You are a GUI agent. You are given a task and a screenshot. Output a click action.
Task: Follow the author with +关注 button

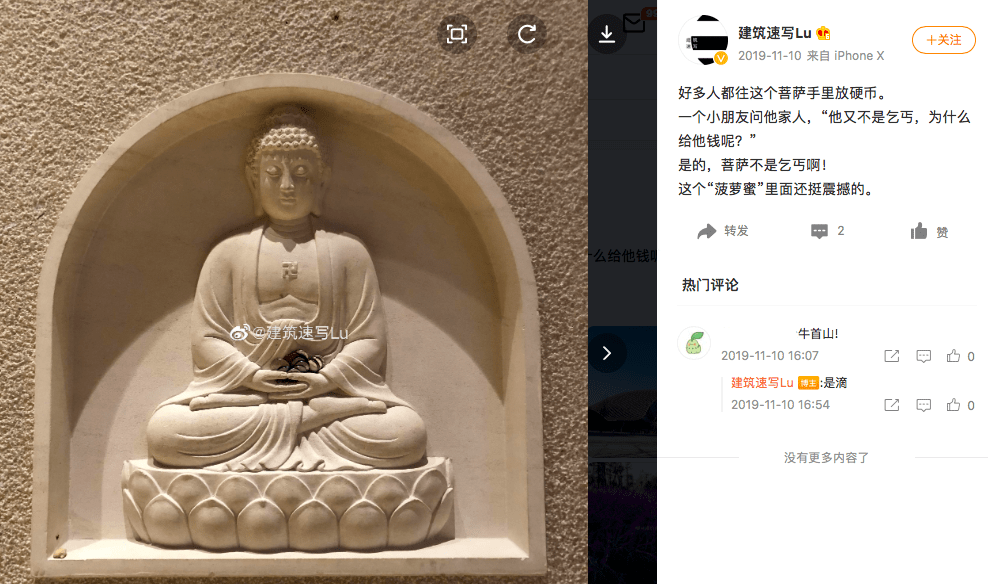tap(944, 40)
